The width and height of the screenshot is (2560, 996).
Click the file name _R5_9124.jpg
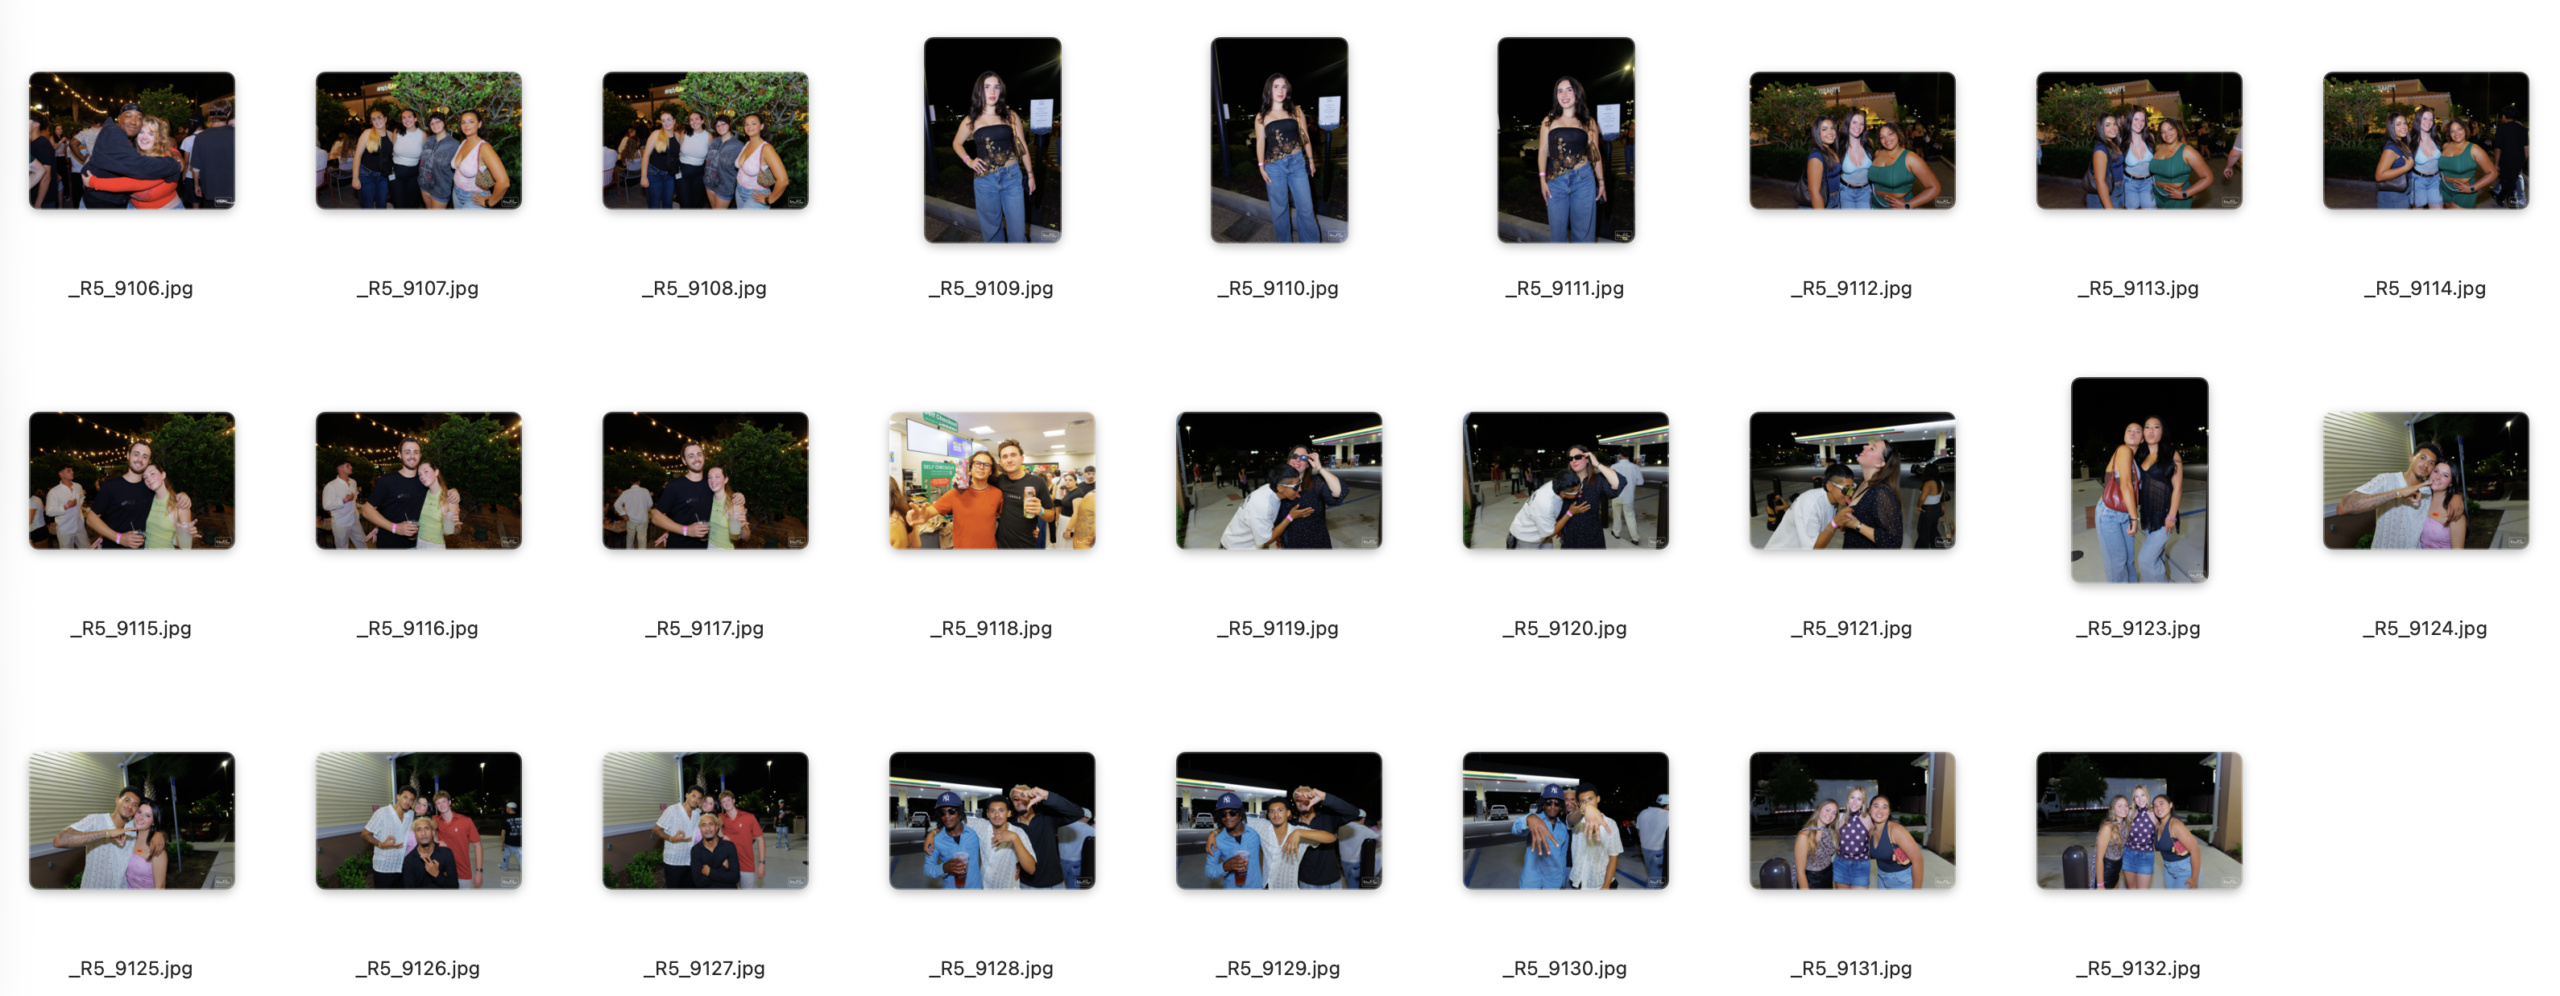click(x=2425, y=629)
